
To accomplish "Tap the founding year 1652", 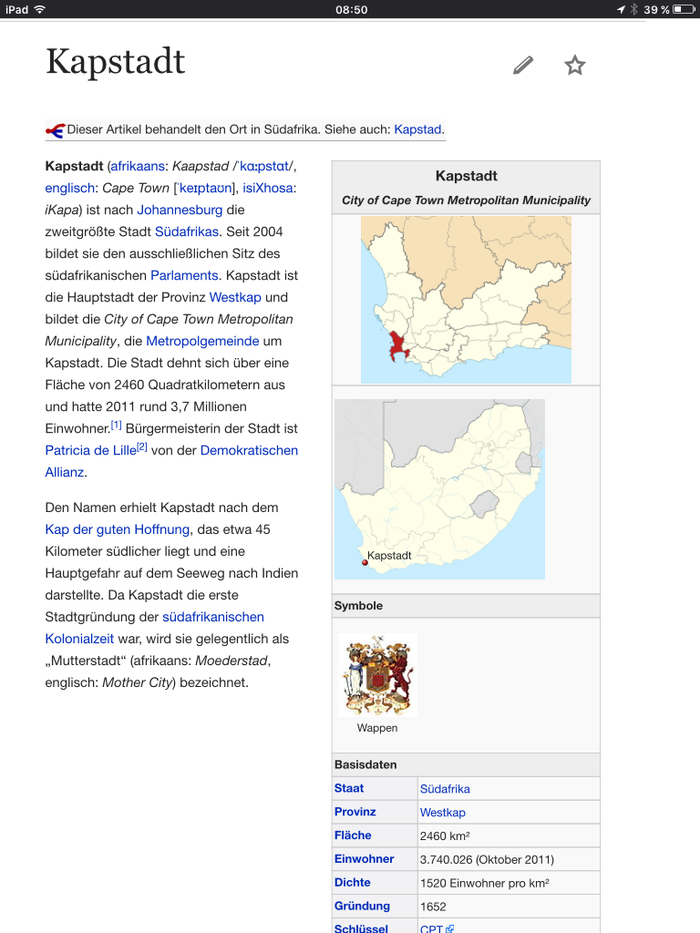I will (433, 907).
